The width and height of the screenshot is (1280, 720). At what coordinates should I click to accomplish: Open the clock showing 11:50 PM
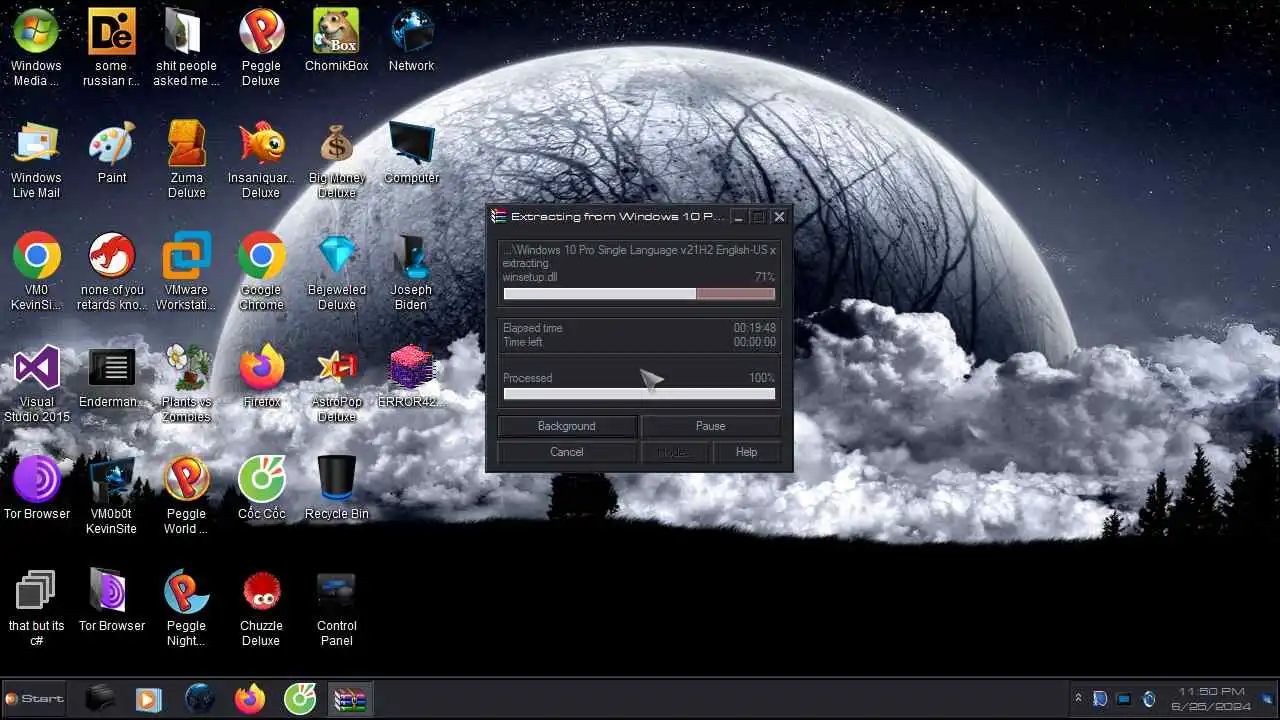(1211, 699)
